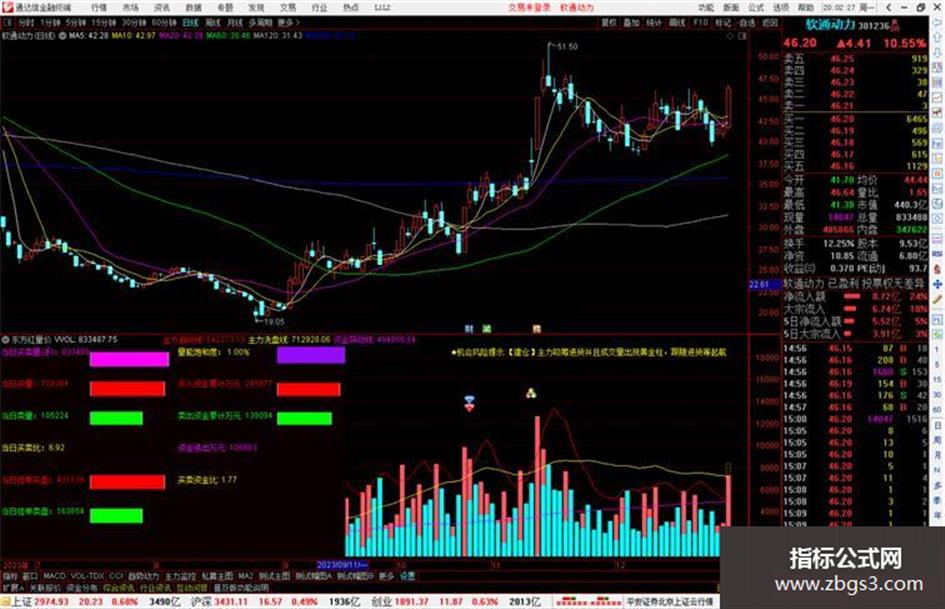Click the 复权 toolbar button

[609, 23]
